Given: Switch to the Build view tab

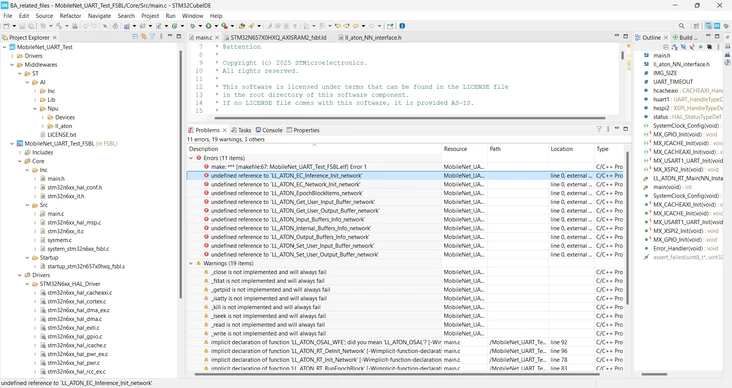Looking at the screenshot, I should click(685, 37).
